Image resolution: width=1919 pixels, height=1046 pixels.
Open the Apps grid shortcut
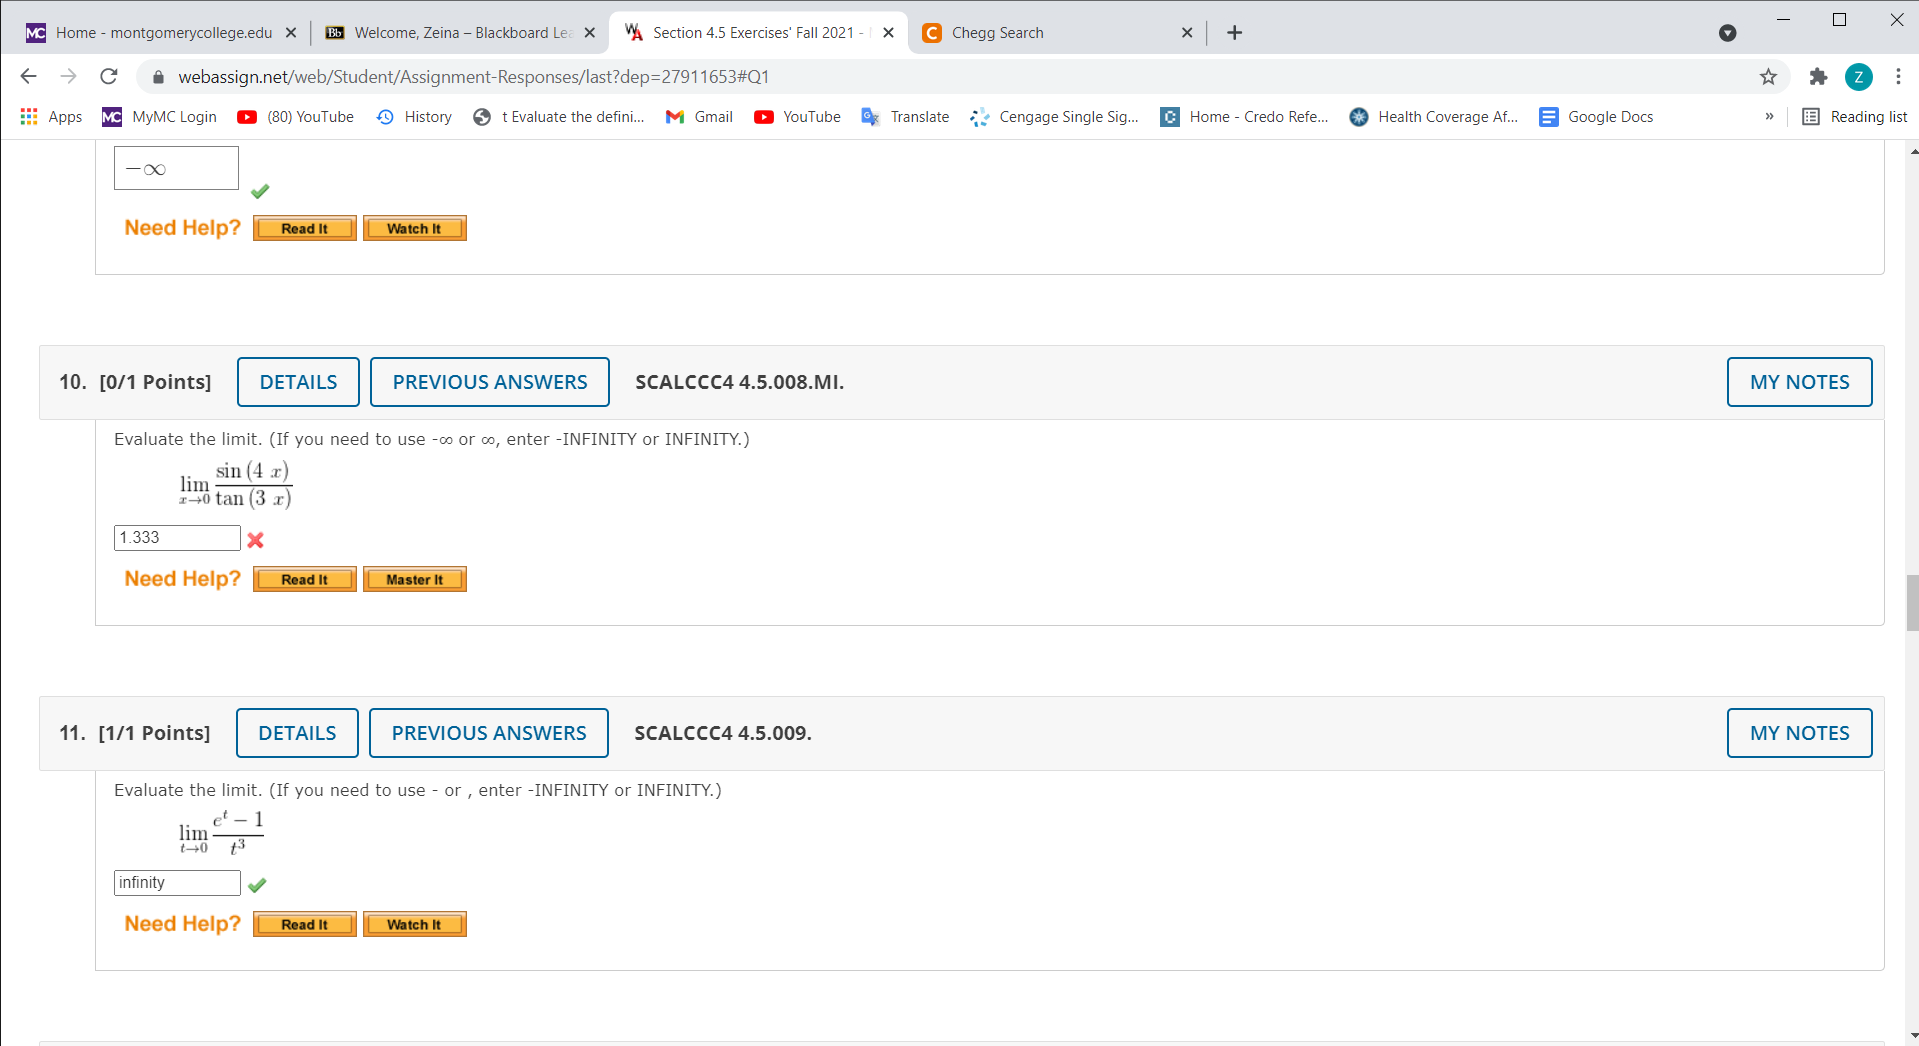[x=51, y=117]
